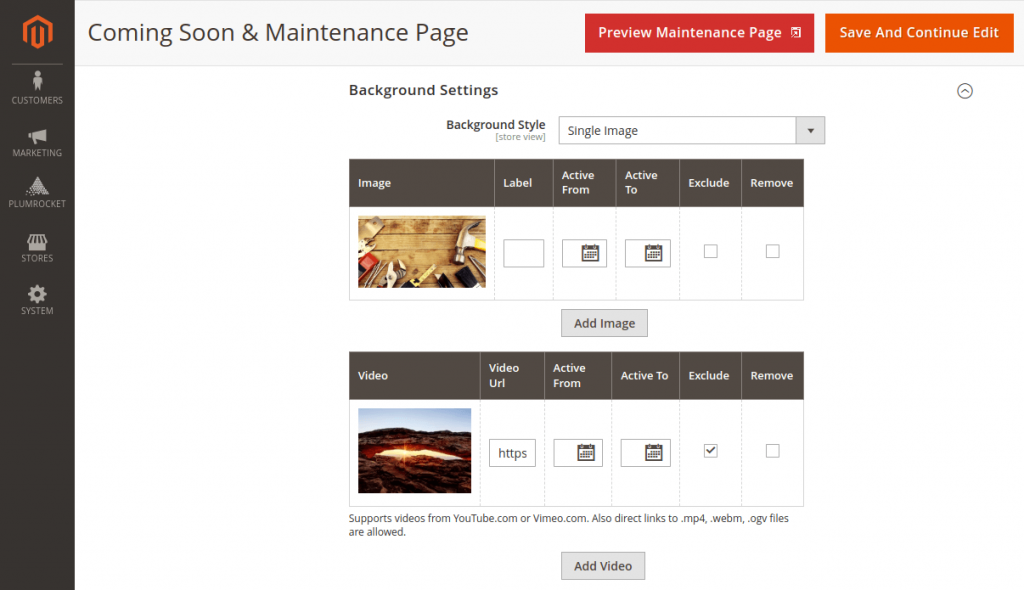Uncheck the Exclude checkbox on the video row

[710, 450]
